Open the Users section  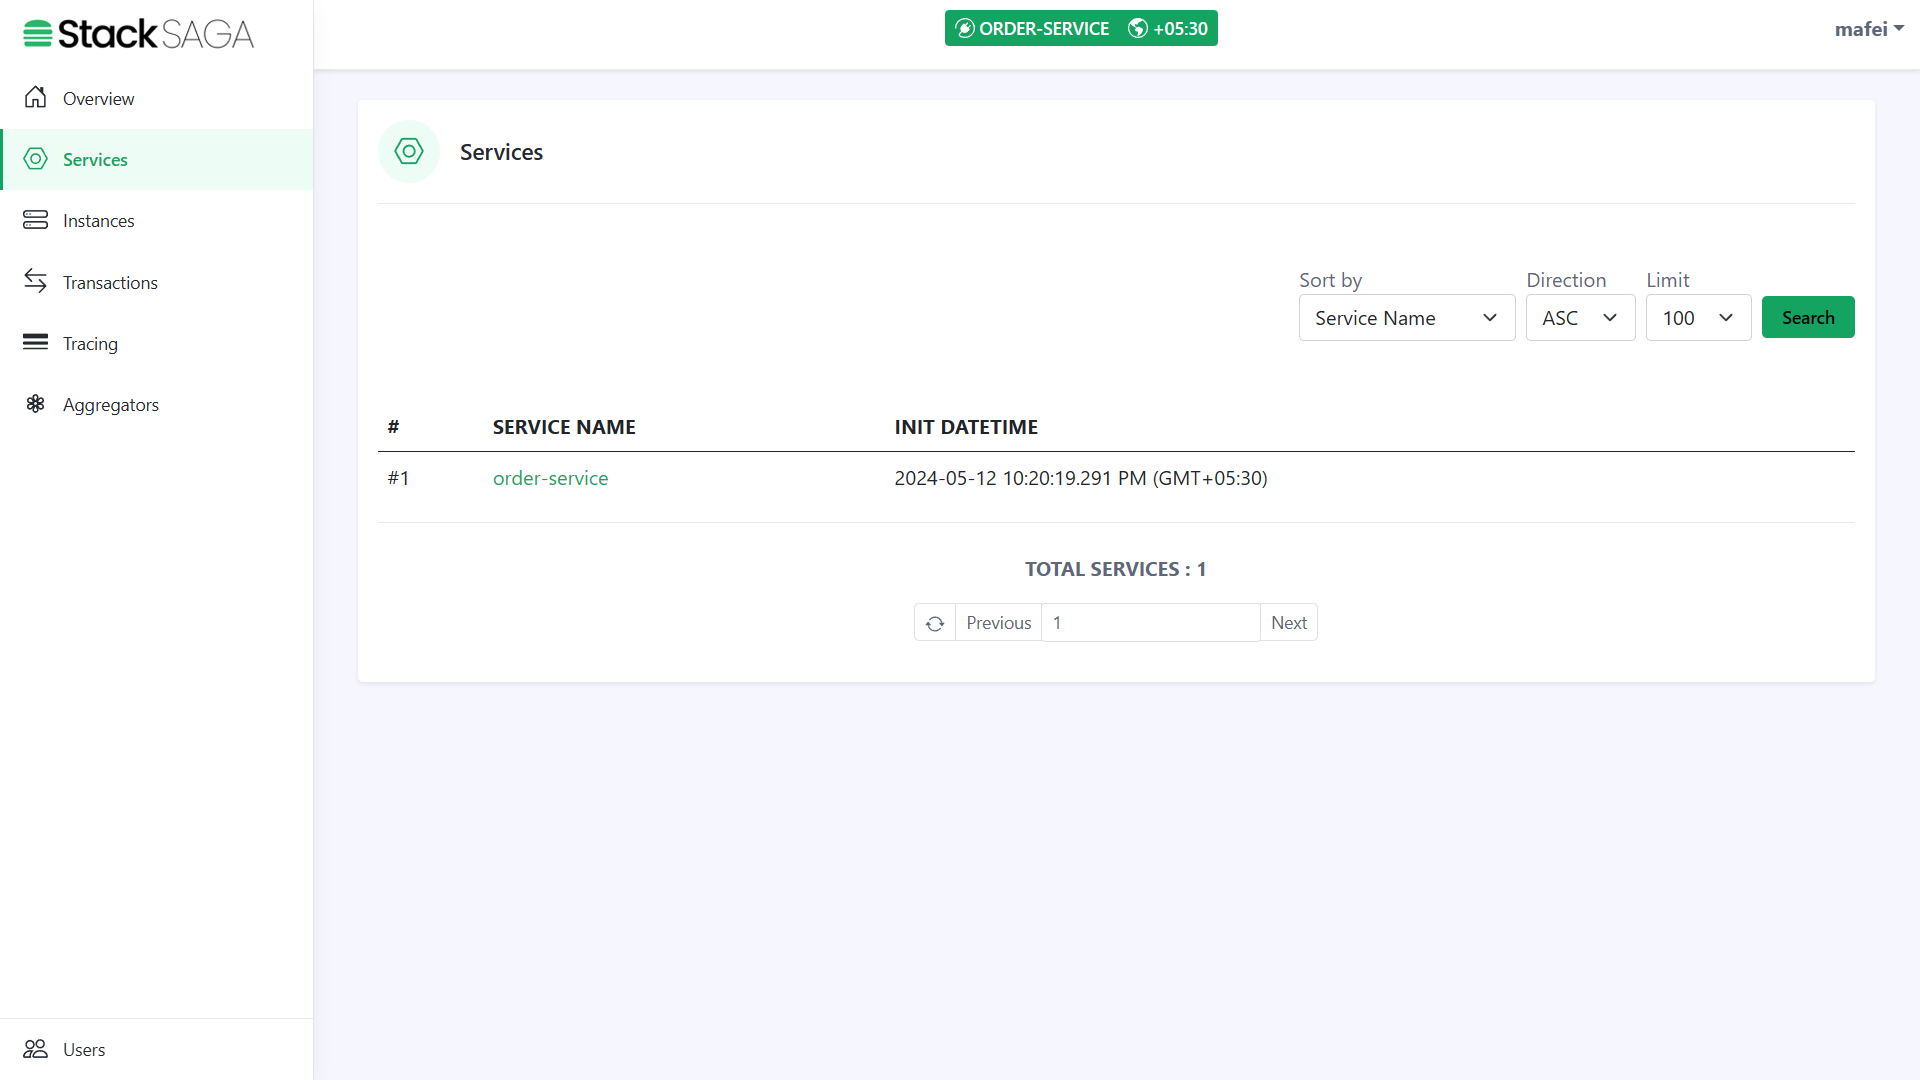[157, 1050]
